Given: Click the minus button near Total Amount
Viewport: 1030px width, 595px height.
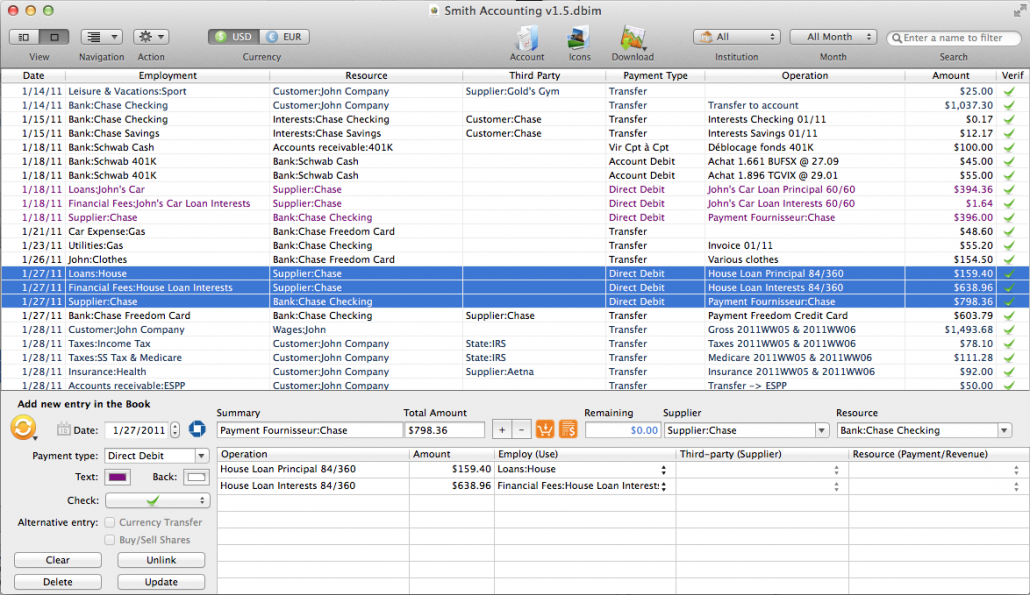Looking at the screenshot, I should point(521,430).
